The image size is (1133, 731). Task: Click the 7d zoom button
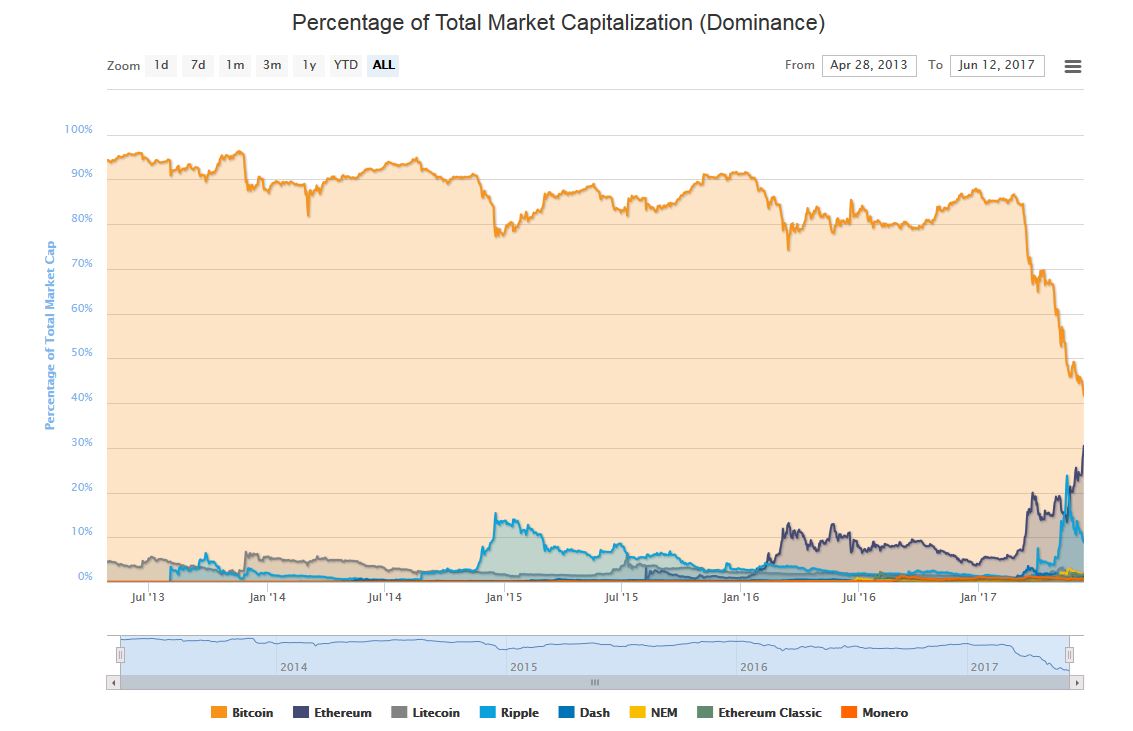coord(197,65)
